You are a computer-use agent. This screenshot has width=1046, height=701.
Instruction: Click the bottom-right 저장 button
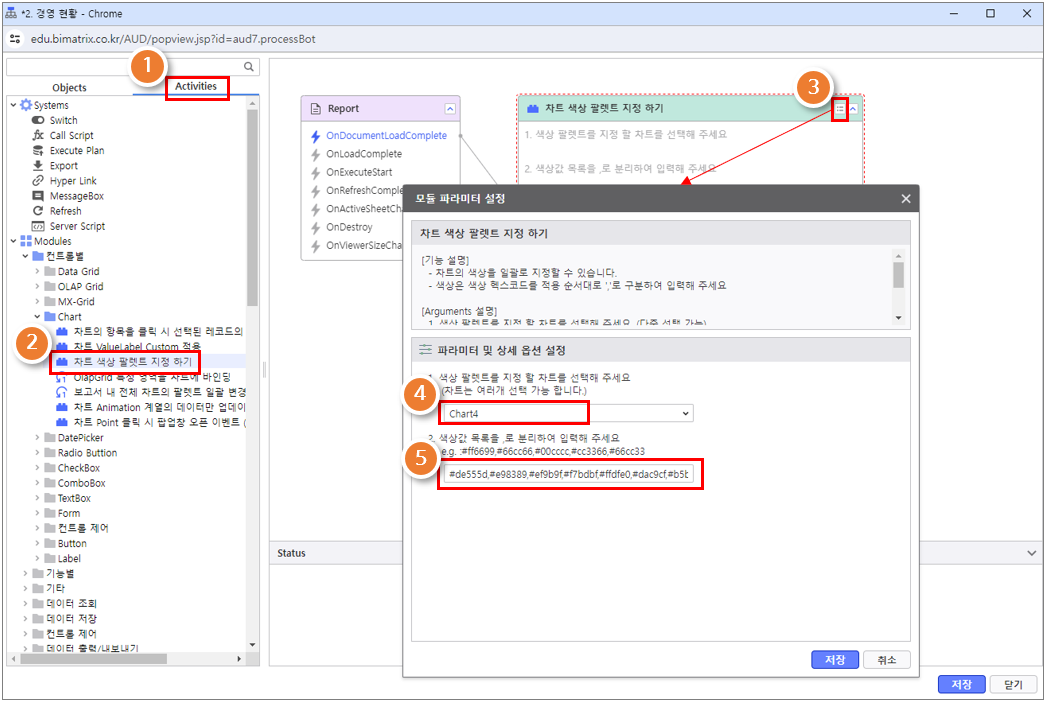point(961,684)
